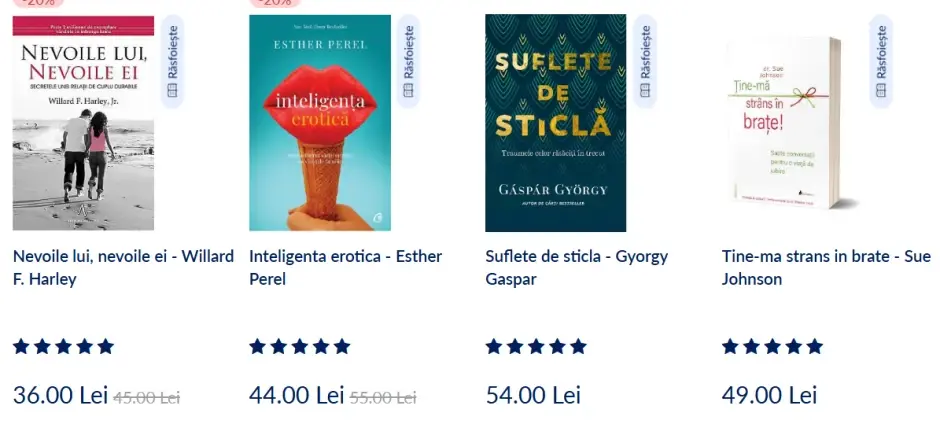Click Răsfoiește icon on Nevoile lui, nevoile ei
The image size is (940, 435).
(171, 62)
